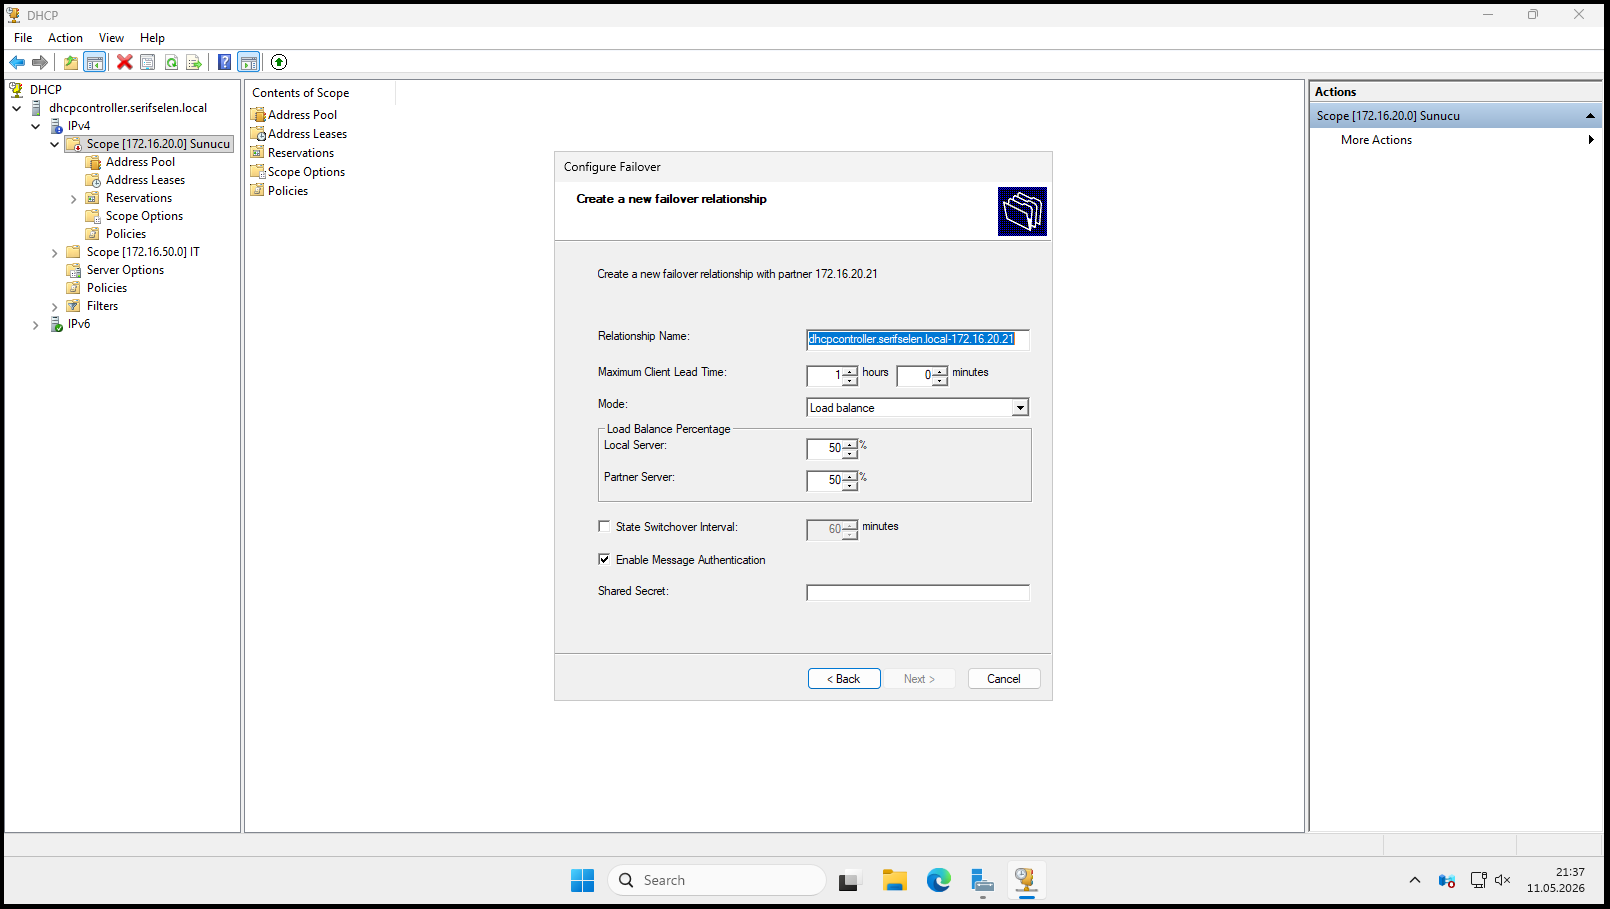Collapse the Scope section in Actions pane

pyautogui.click(x=1590, y=116)
